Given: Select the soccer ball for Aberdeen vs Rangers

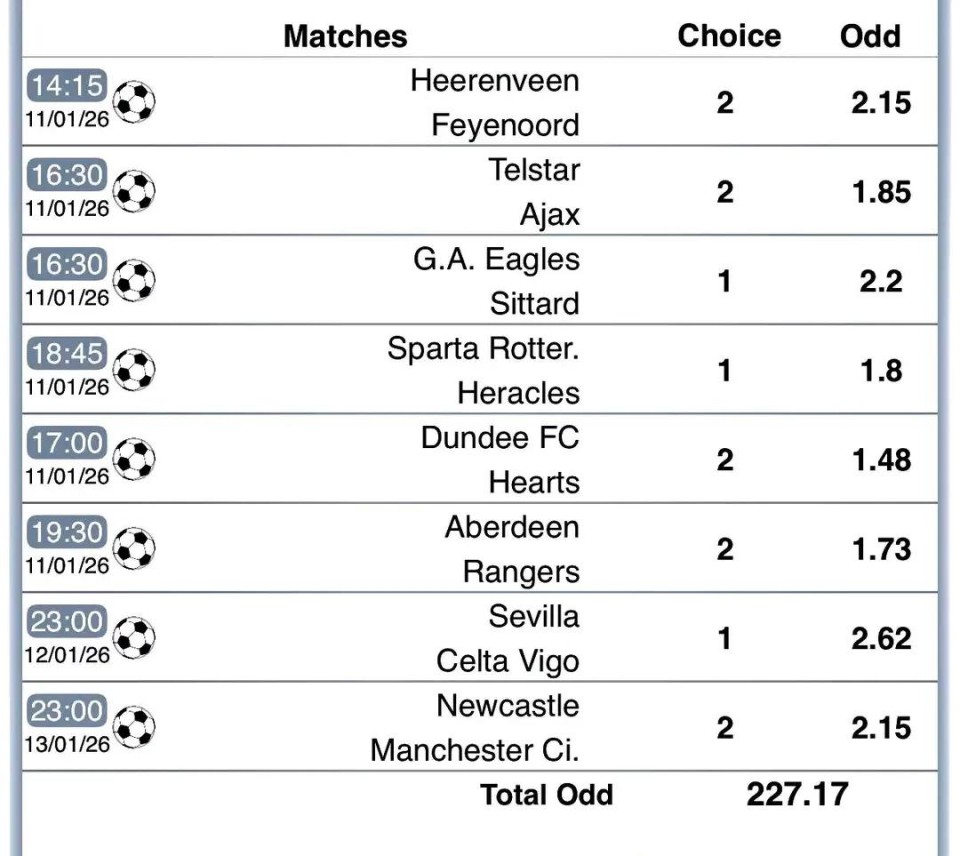Looking at the screenshot, I should [x=134, y=549].
